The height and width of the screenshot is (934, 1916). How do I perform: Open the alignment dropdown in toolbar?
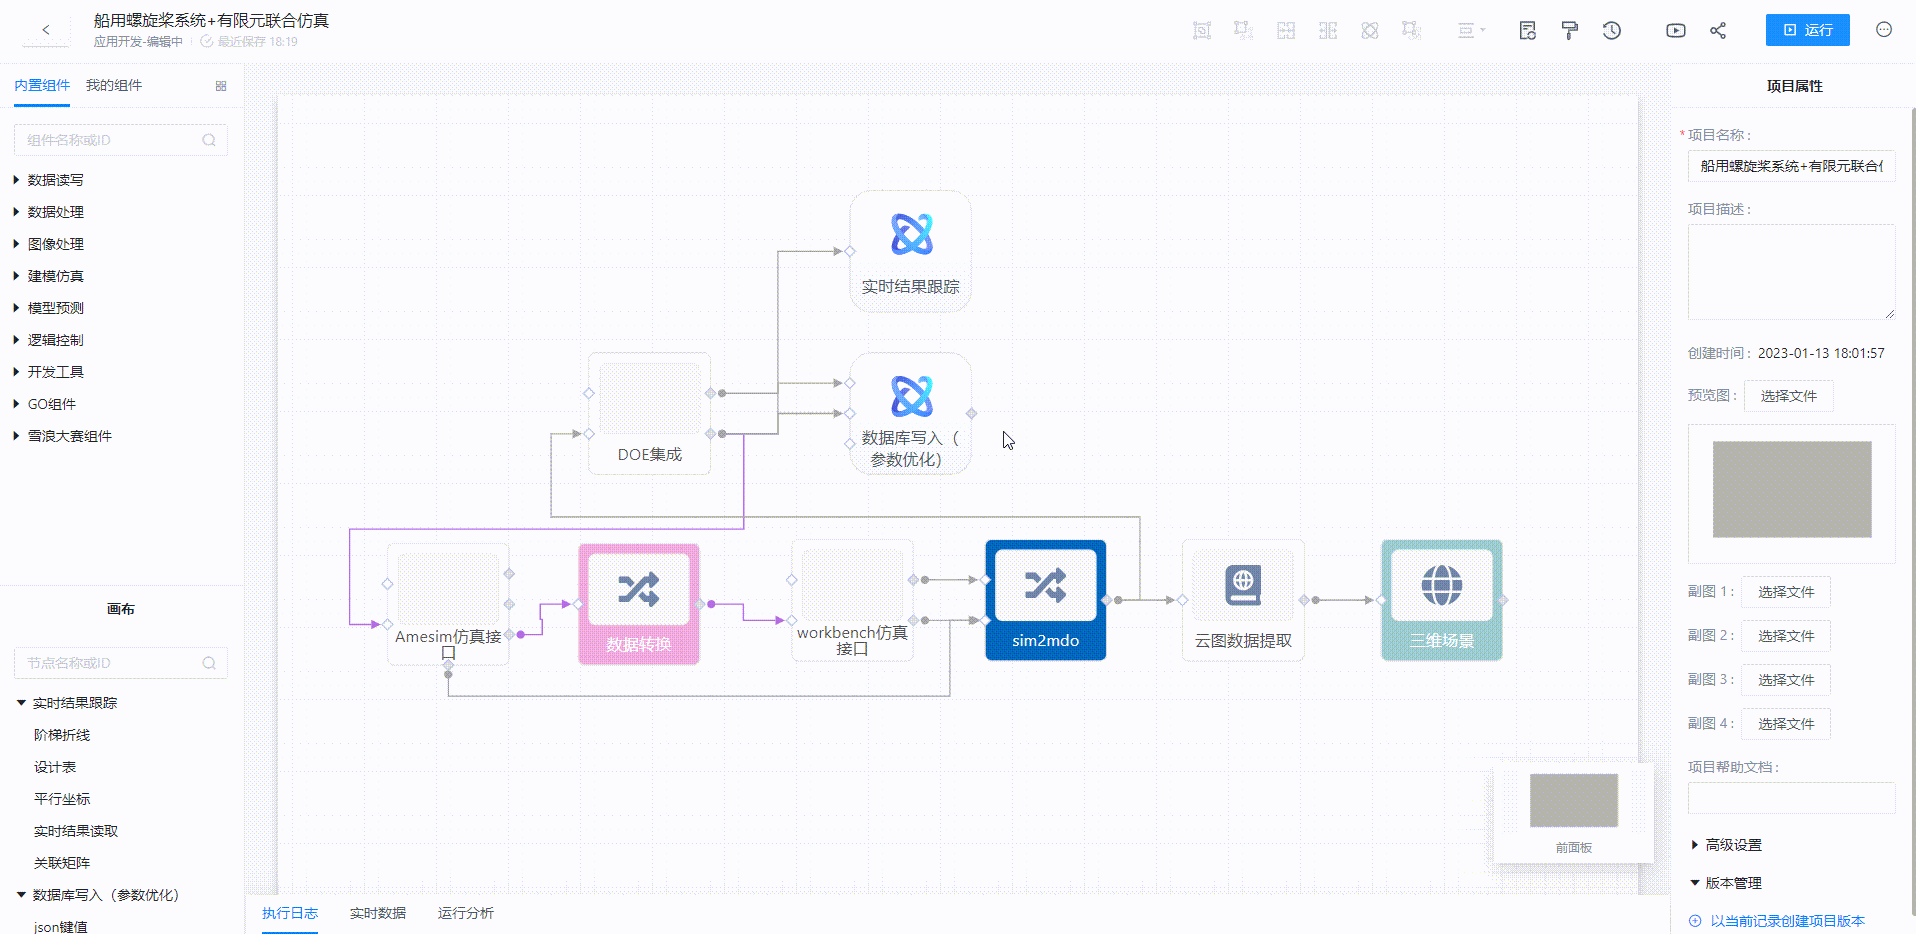pos(1470,31)
